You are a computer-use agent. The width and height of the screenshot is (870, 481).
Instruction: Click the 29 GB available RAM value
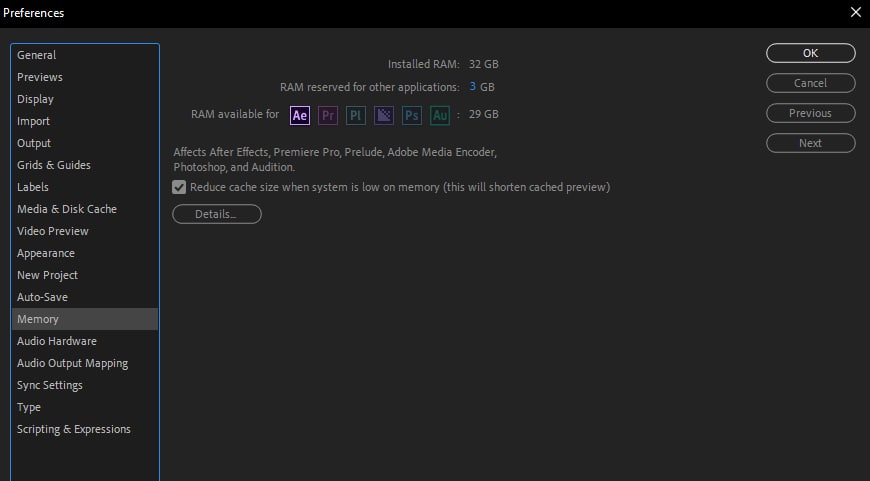tap(483, 114)
